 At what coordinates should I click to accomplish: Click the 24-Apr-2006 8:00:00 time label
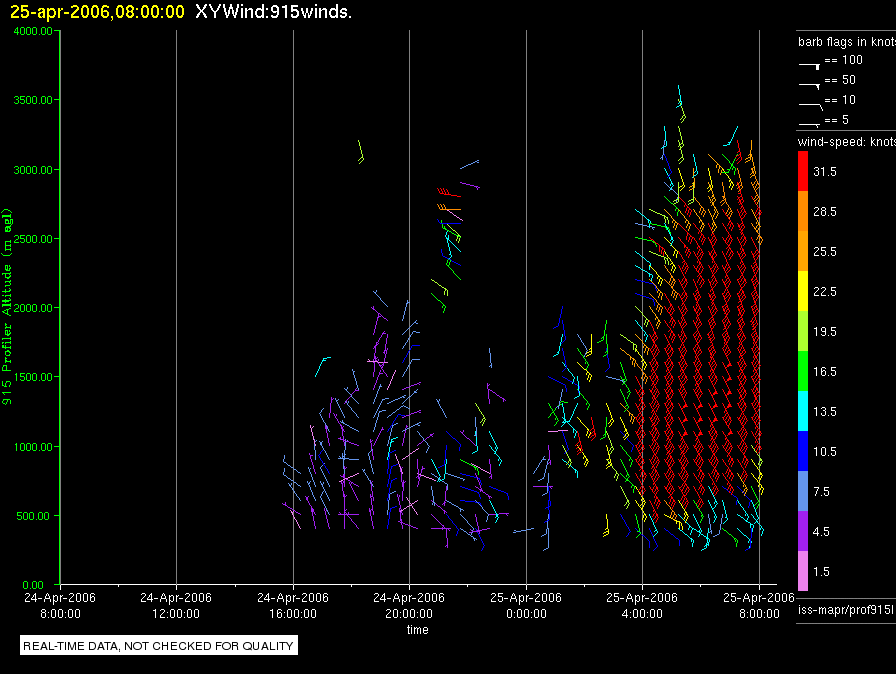pos(60,605)
